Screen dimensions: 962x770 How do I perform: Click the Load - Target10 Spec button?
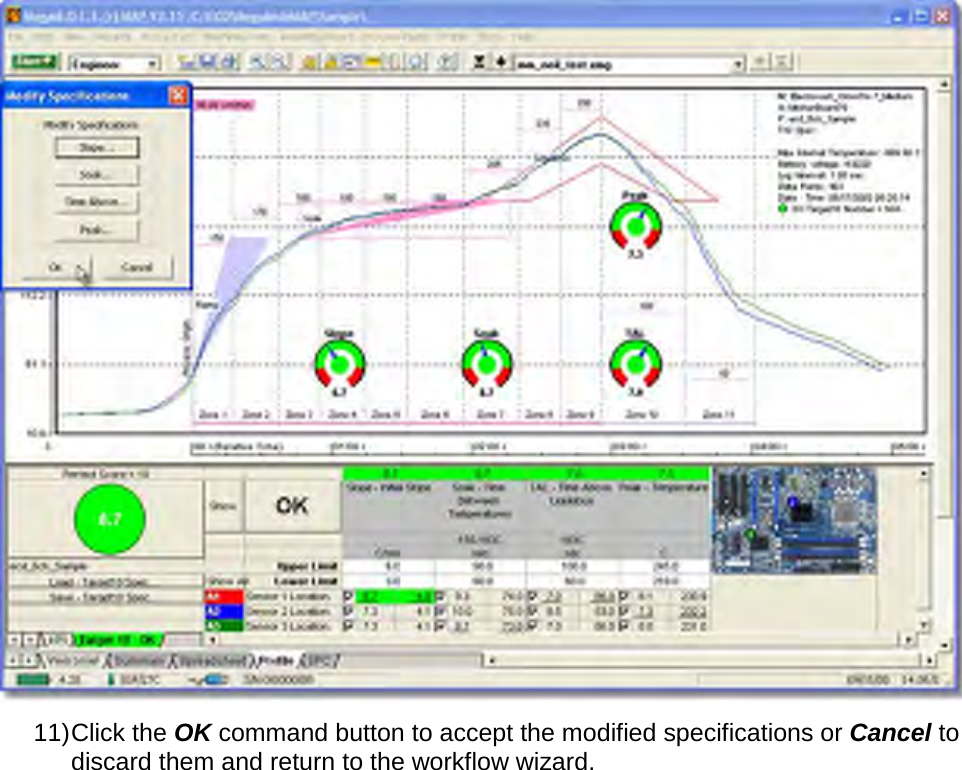(104, 582)
